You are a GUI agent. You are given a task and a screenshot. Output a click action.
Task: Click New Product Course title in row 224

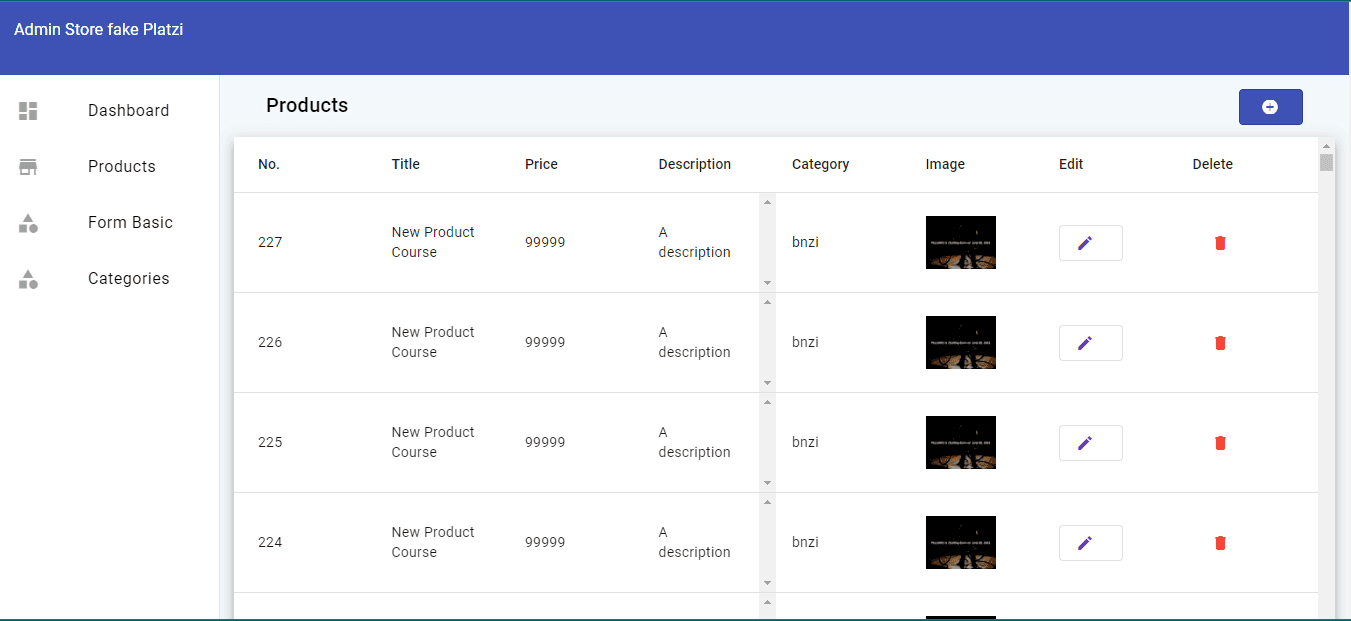click(433, 542)
